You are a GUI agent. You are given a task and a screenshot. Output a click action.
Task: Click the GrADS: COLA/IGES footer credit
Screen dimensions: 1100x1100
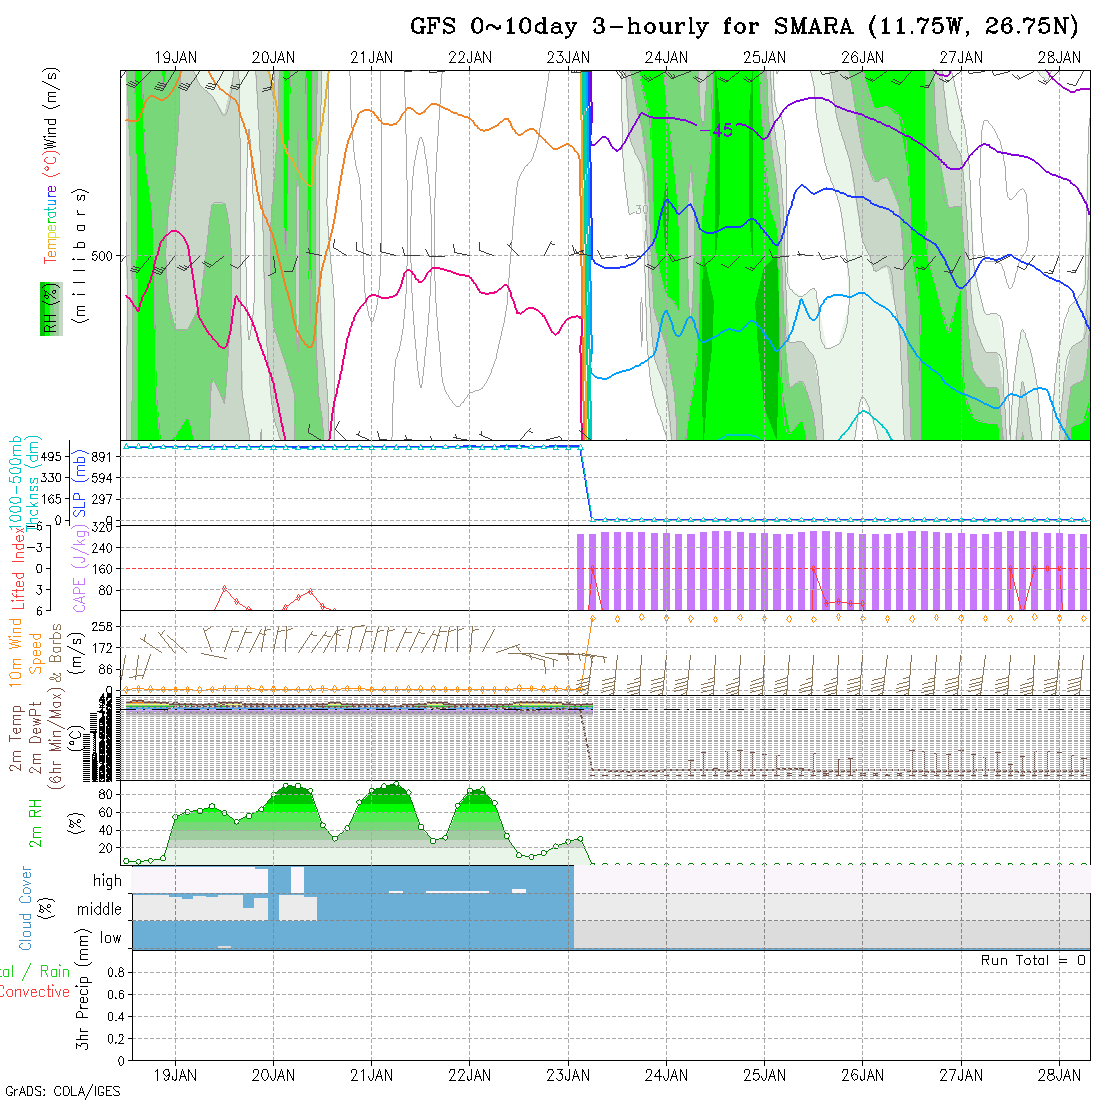point(62,1091)
